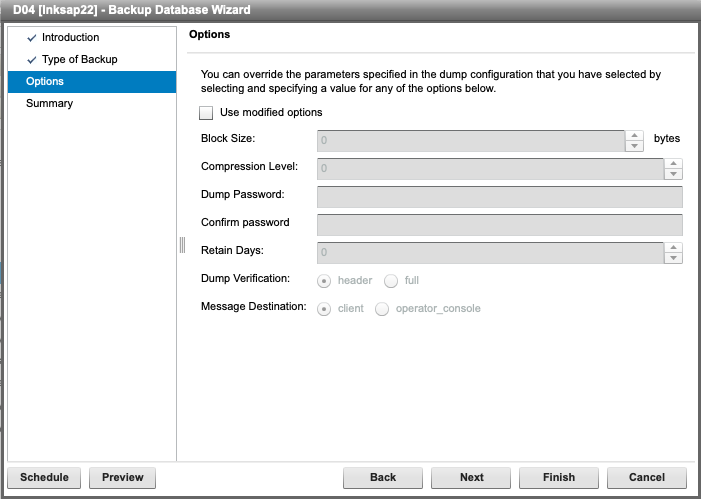This screenshot has width=701, height=499.
Task: Select the header dump verification radio
Action: pyautogui.click(x=325, y=281)
